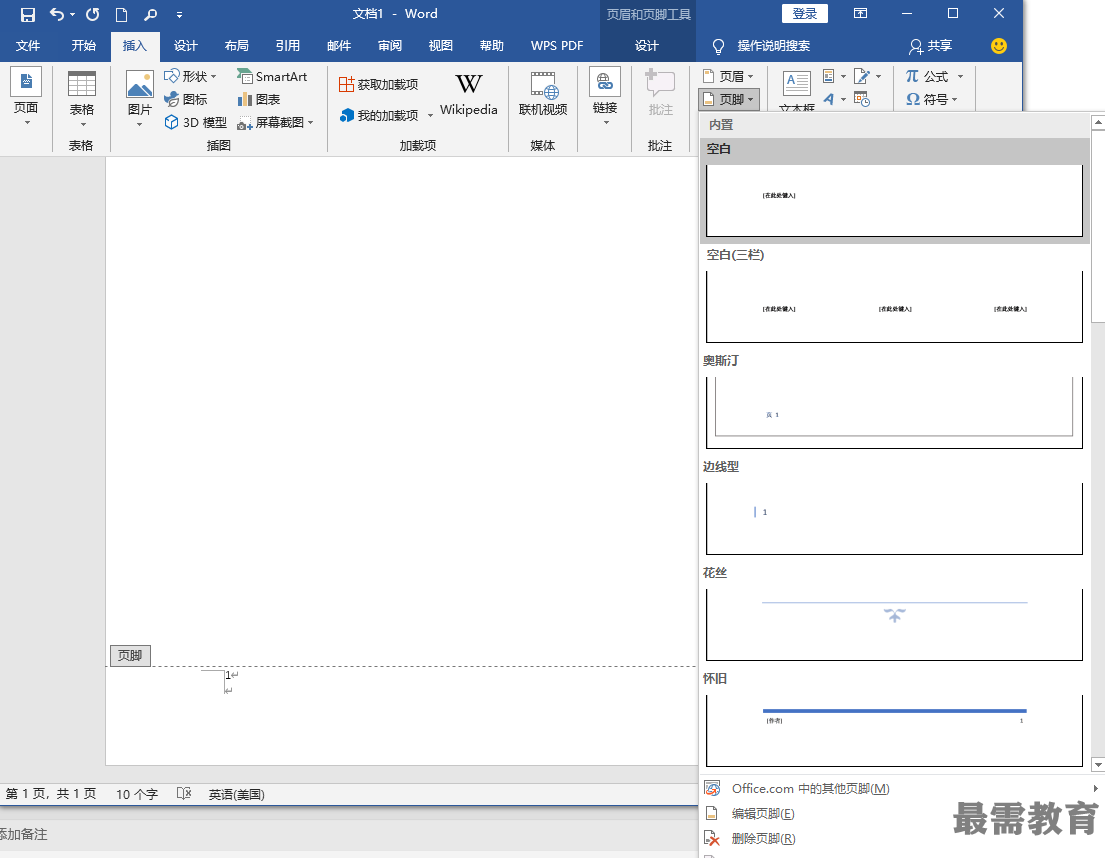Switch to the Home (开始) tab
Viewport: 1105px width, 858px height.
(x=83, y=46)
